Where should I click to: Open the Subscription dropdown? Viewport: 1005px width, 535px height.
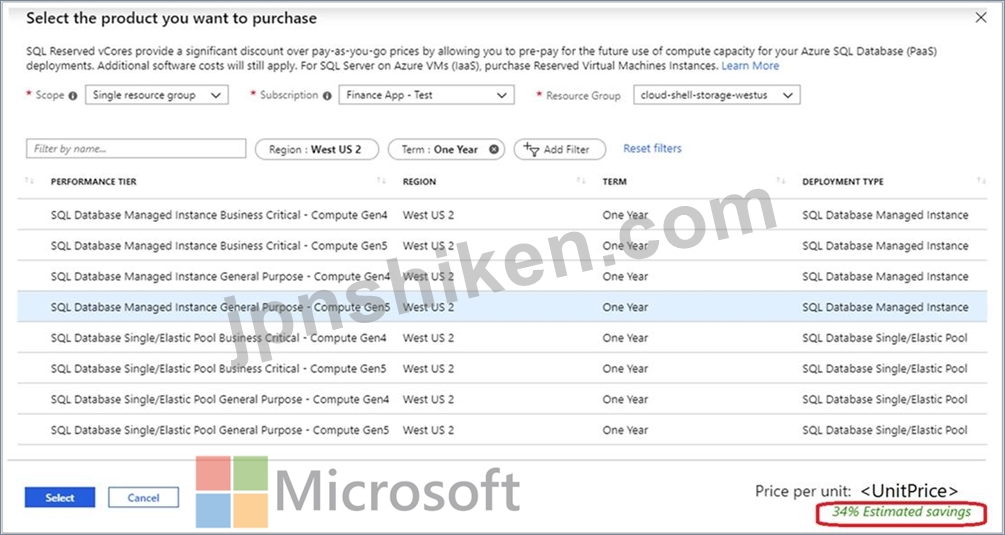tap(426, 95)
